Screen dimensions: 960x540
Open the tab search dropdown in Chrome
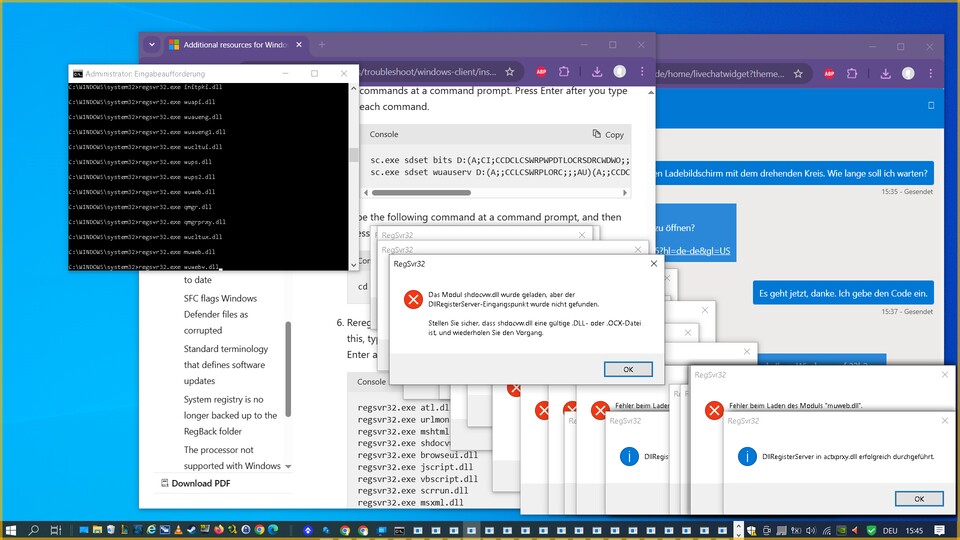[x=151, y=45]
